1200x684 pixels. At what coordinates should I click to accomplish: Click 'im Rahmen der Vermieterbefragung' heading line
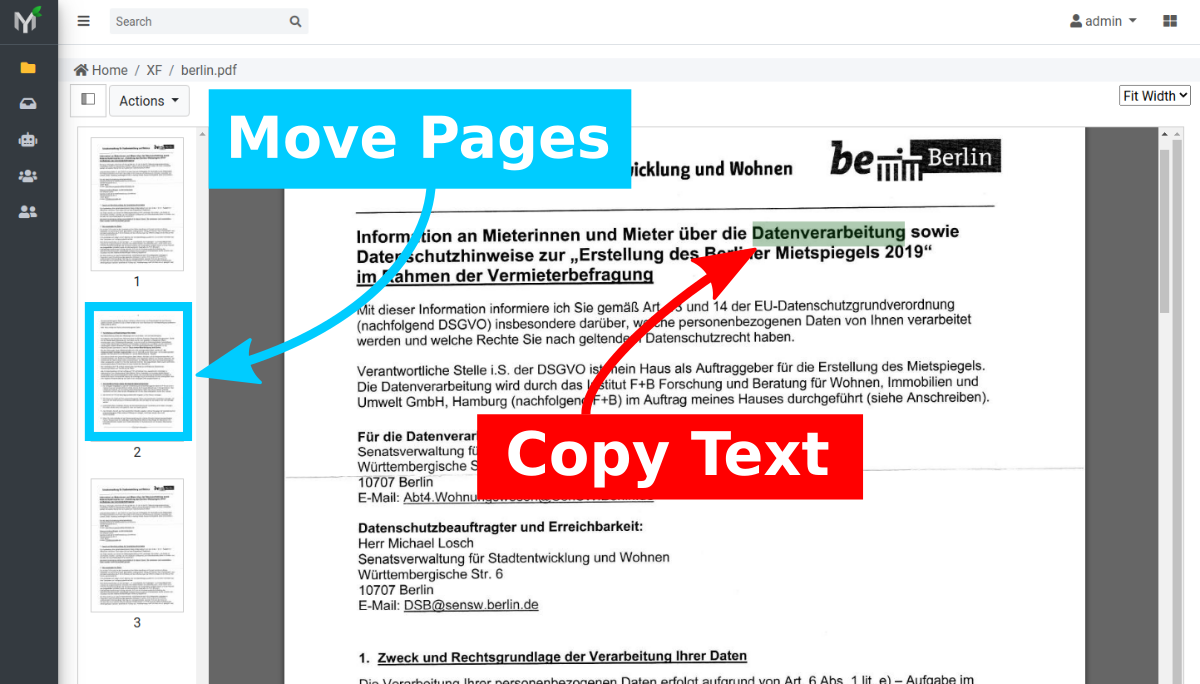505,275
